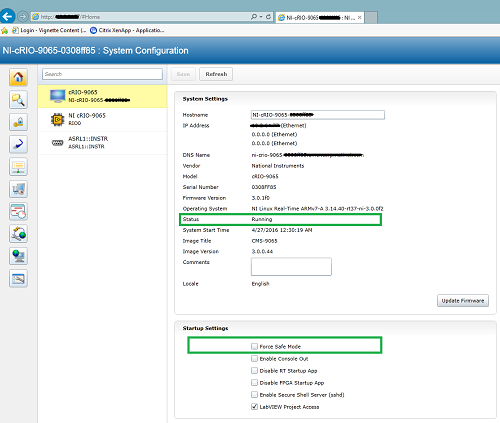The image size is (500, 423).
Task: Click the Vendor value 'National Instruments'
Action: [x=278, y=166]
